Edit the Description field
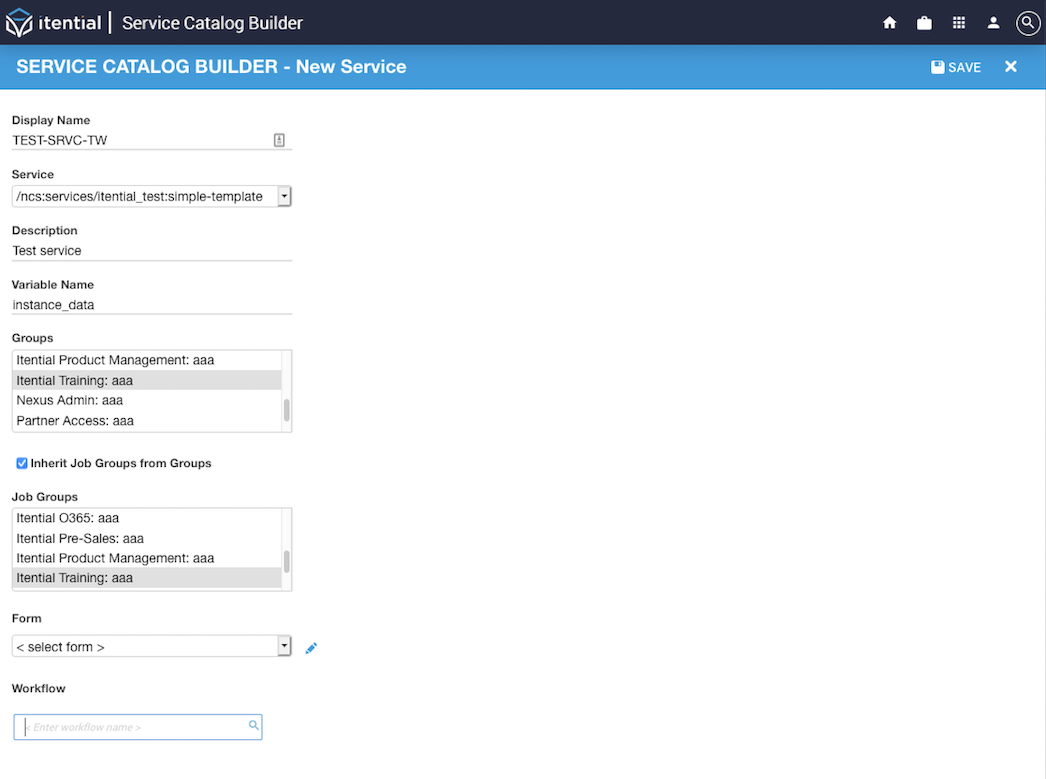The height and width of the screenshot is (779, 1046). pos(152,251)
